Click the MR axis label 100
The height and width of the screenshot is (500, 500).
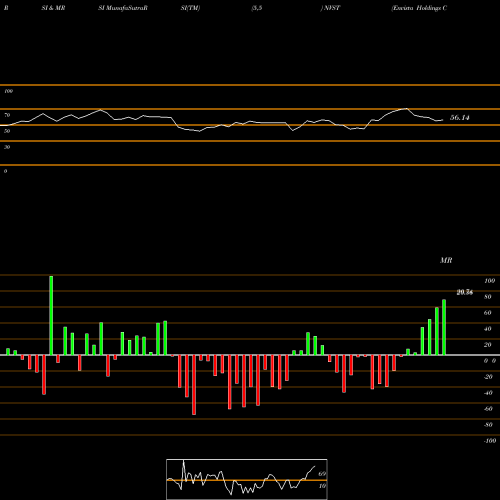tap(489, 281)
